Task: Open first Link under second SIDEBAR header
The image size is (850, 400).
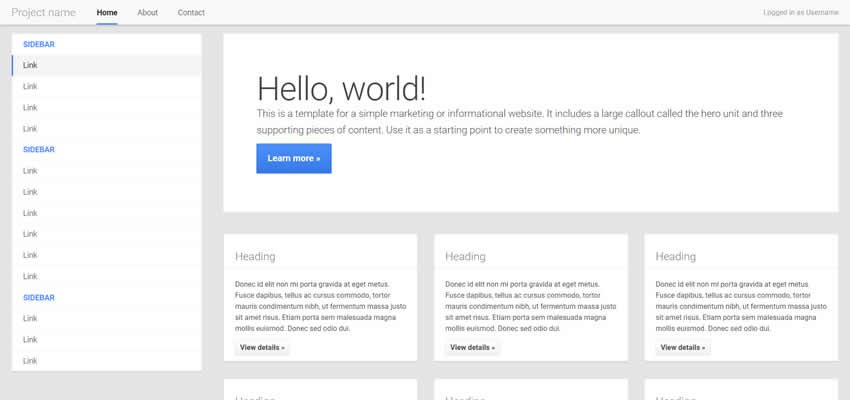Action: click(30, 171)
